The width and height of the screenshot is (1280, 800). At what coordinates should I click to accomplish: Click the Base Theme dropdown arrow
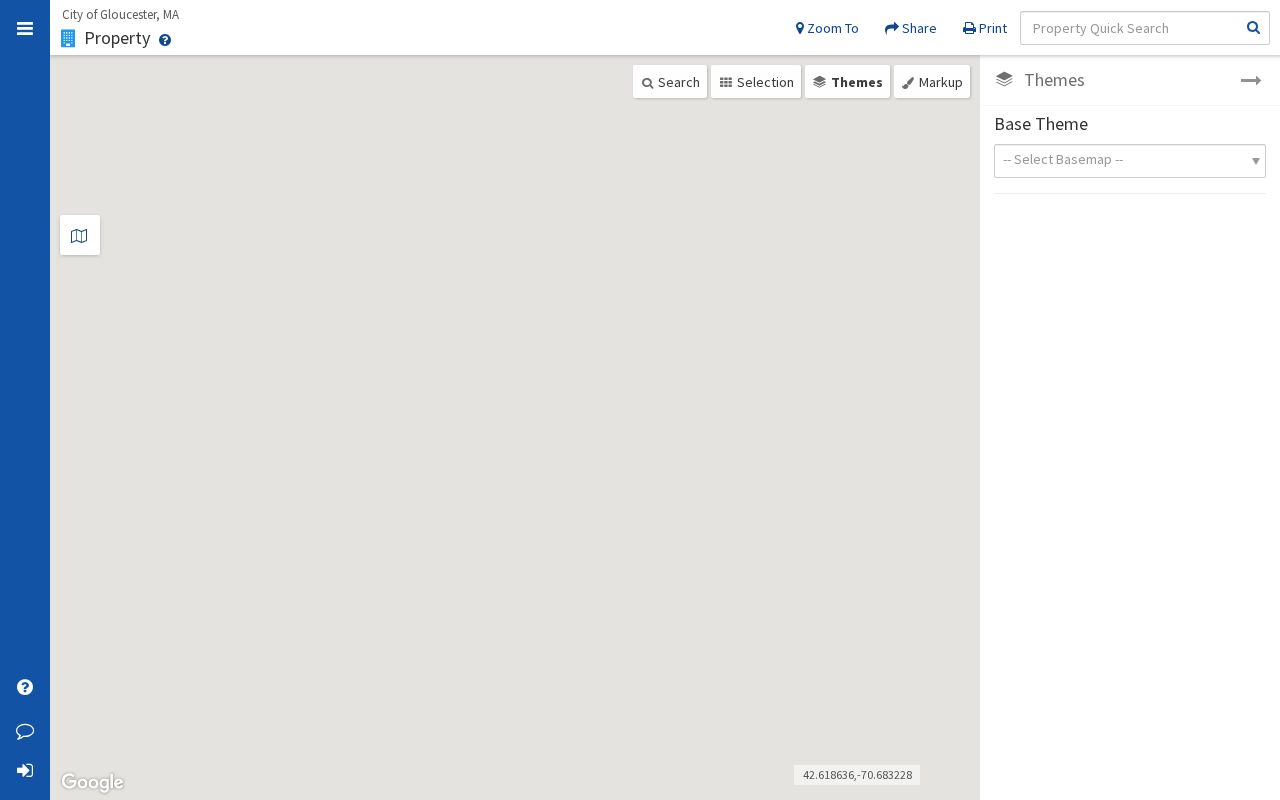pos(1256,161)
